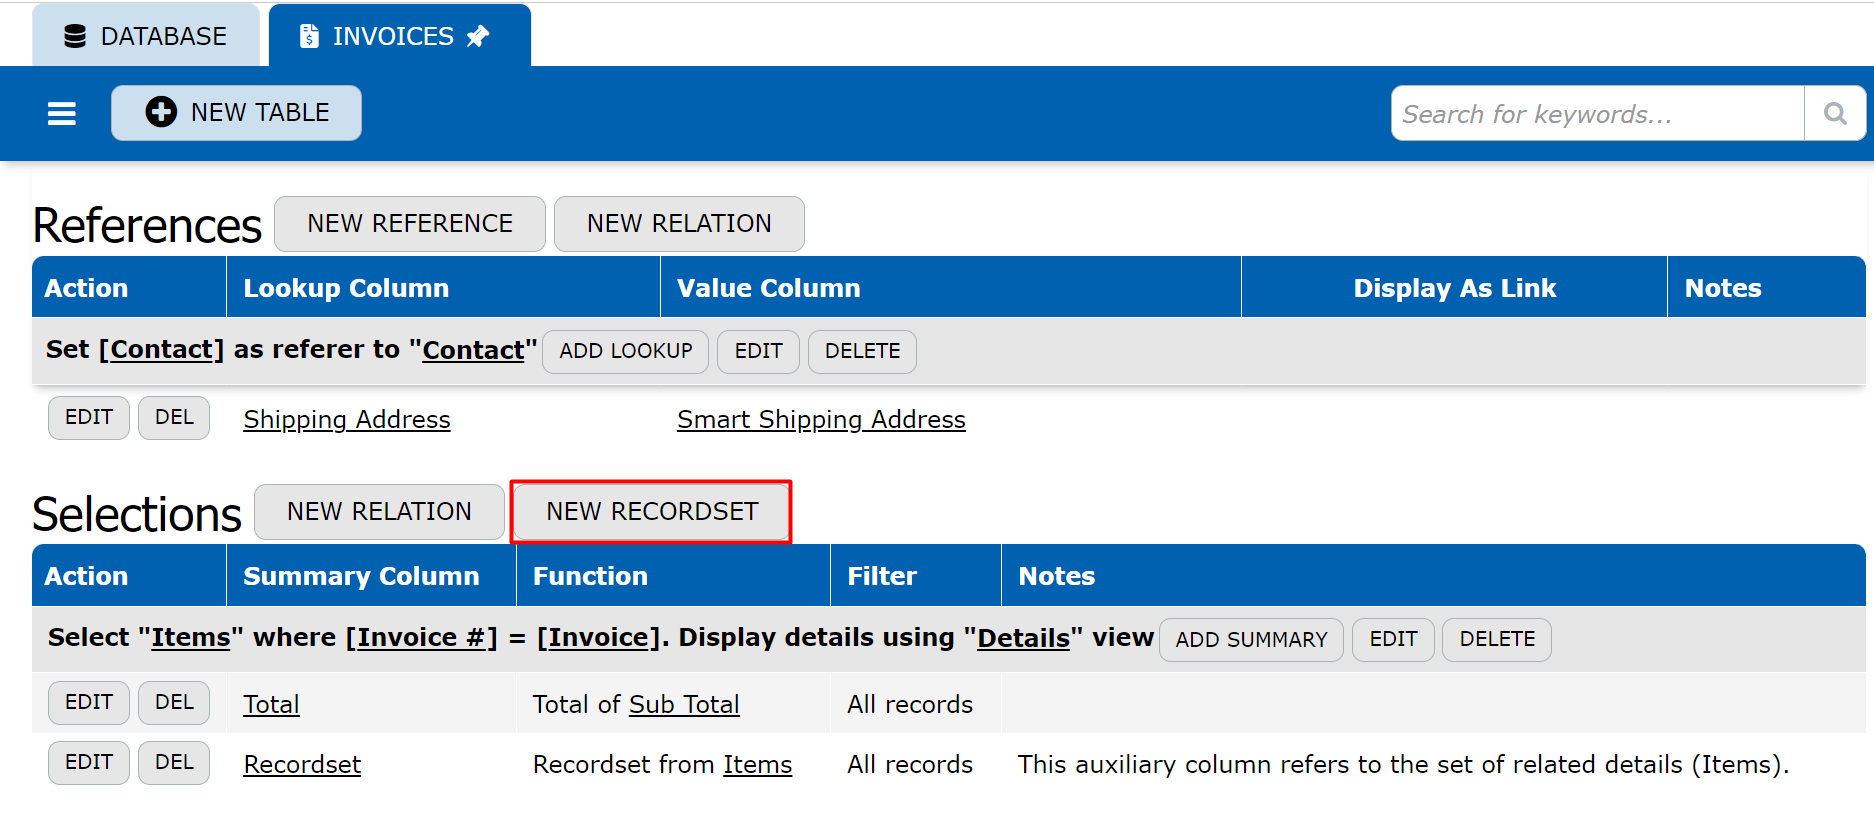
Task: Click the New Recordset button
Action: pyautogui.click(x=652, y=512)
